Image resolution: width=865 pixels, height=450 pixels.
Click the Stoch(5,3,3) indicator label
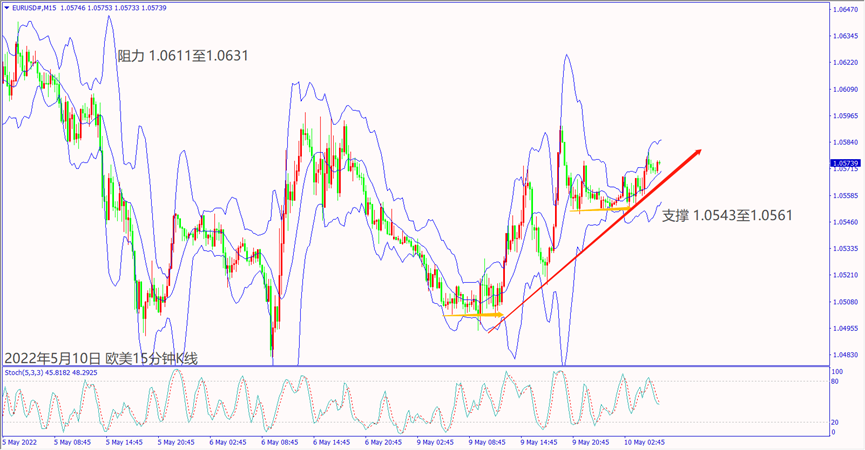[22, 372]
